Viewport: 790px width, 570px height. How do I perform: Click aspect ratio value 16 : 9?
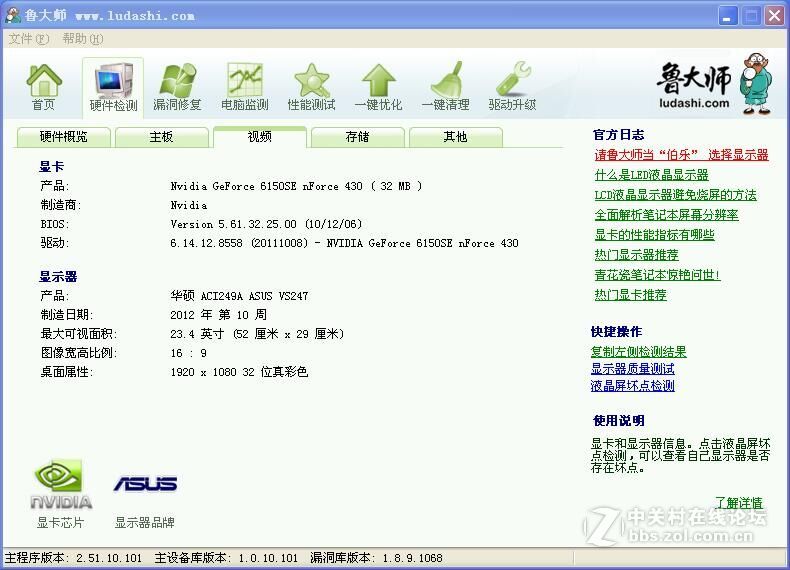[188, 353]
